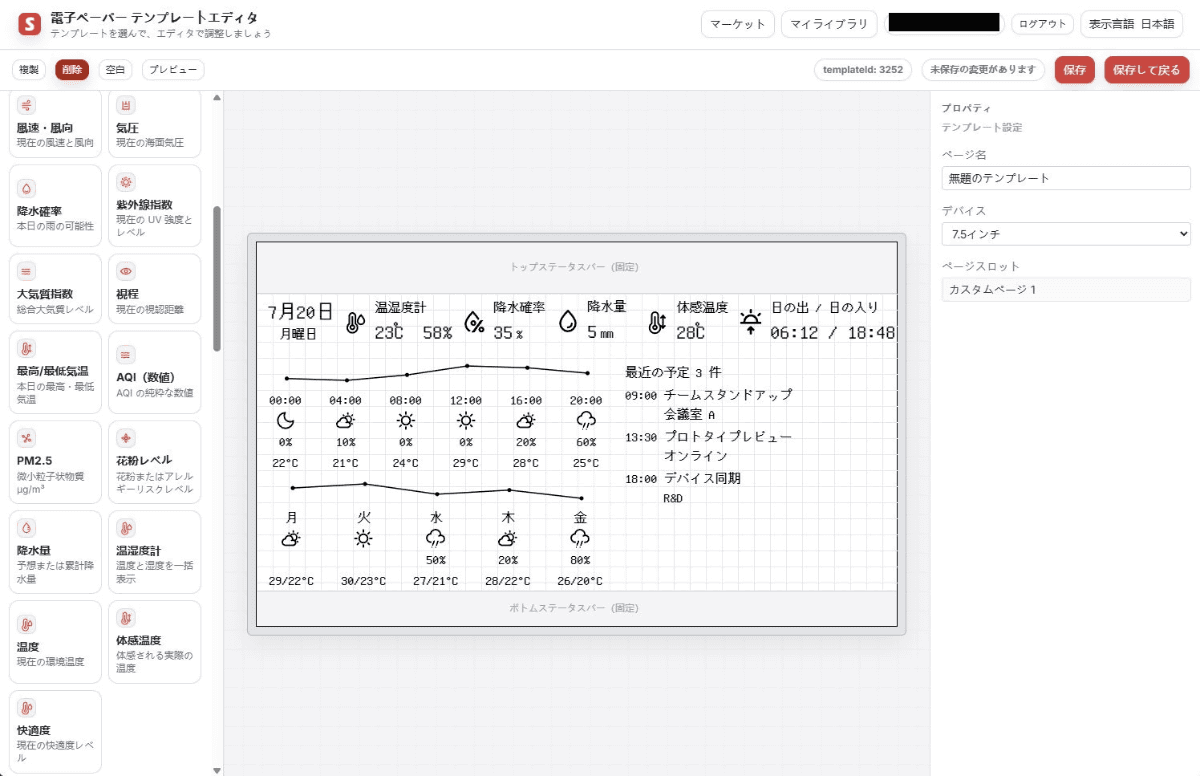
Task: Click the 06:12 / 18:48 sunrise time text
Action: (832, 333)
